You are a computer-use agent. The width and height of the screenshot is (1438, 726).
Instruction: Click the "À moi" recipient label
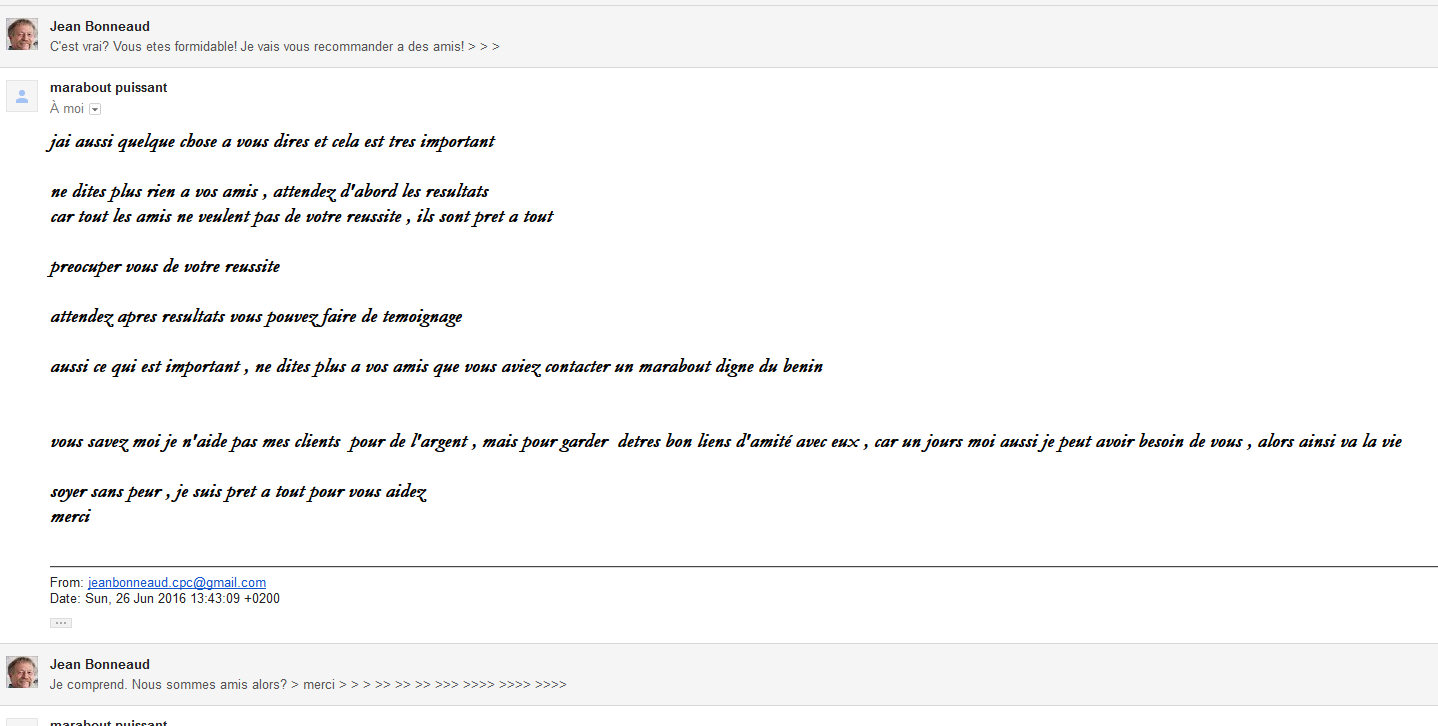67,109
